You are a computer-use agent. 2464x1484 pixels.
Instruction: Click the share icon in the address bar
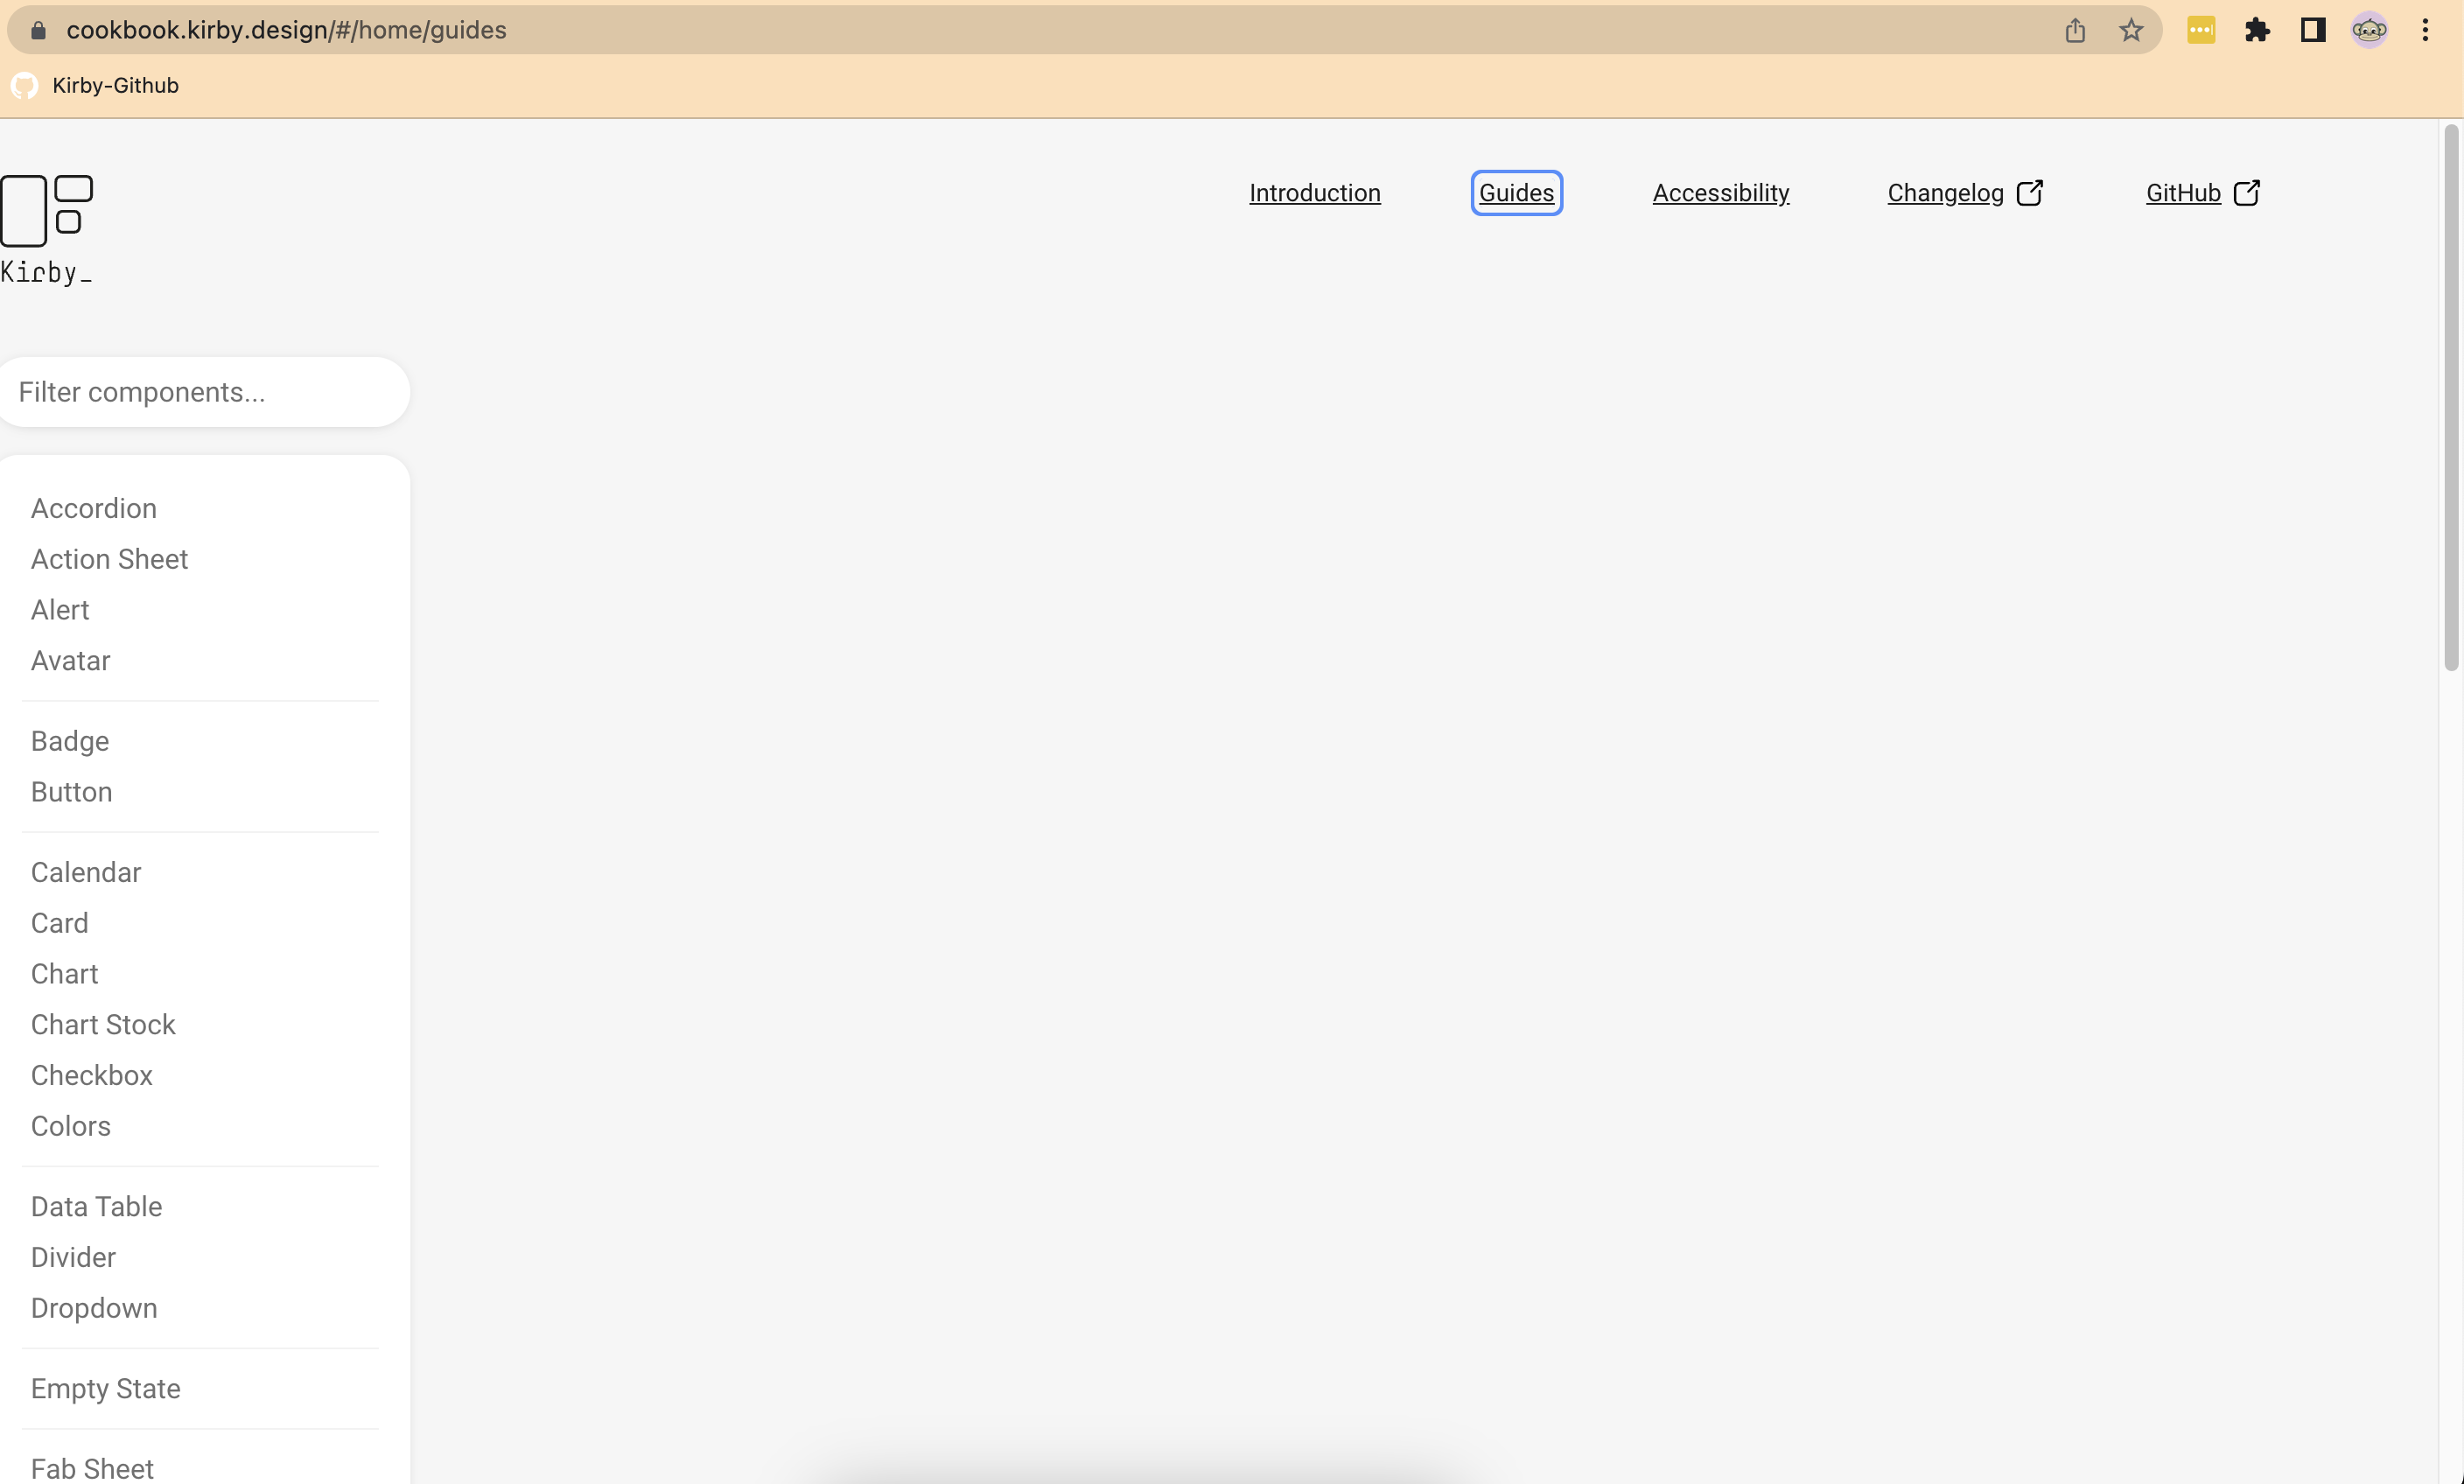coord(2075,29)
